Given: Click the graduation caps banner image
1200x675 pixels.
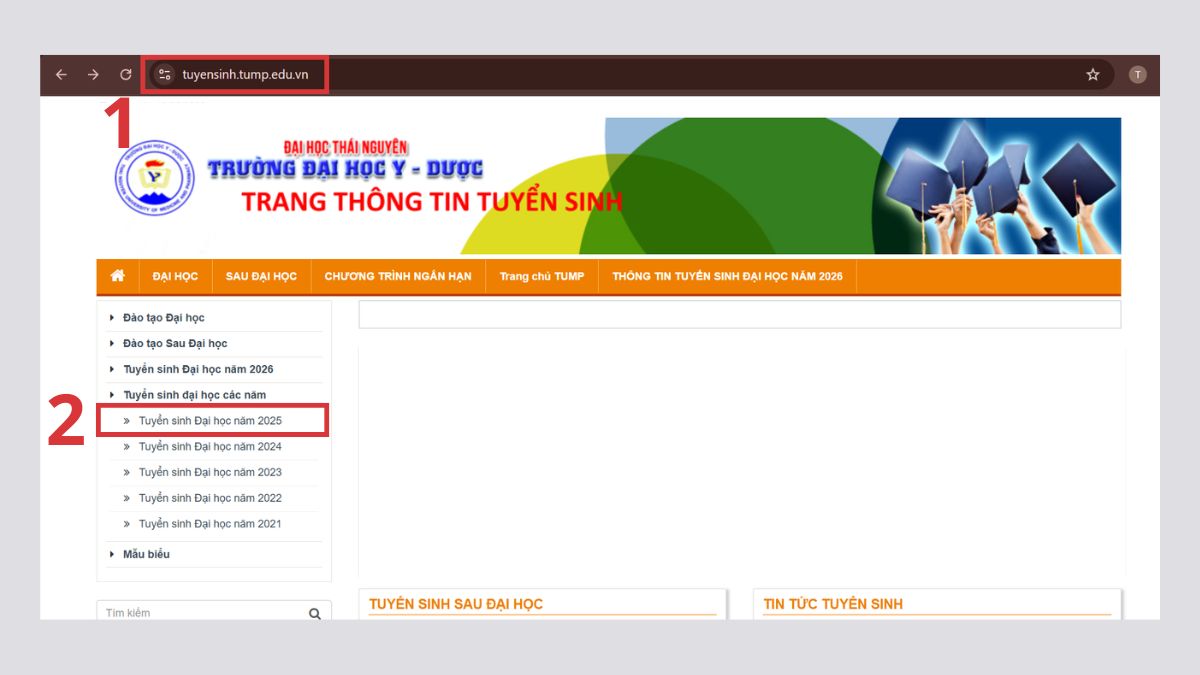Looking at the screenshot, I should (1000, 186).
